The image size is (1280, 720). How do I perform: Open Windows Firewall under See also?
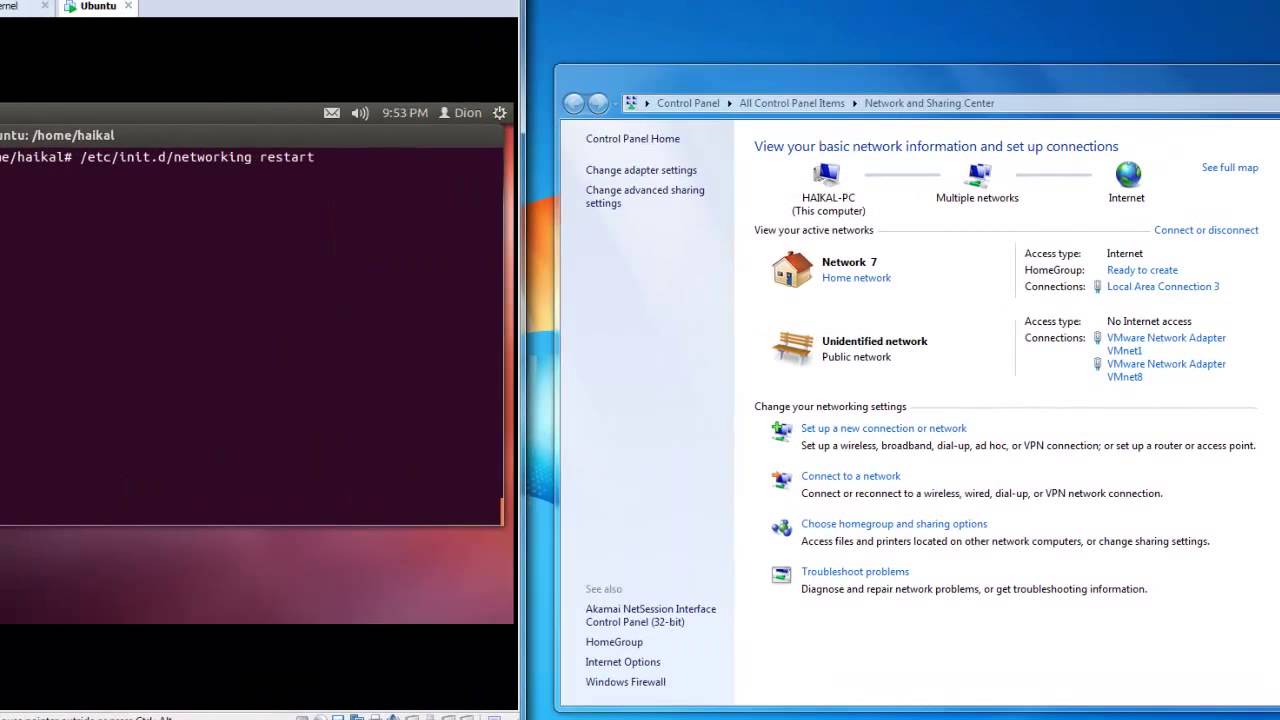[626, 682]
